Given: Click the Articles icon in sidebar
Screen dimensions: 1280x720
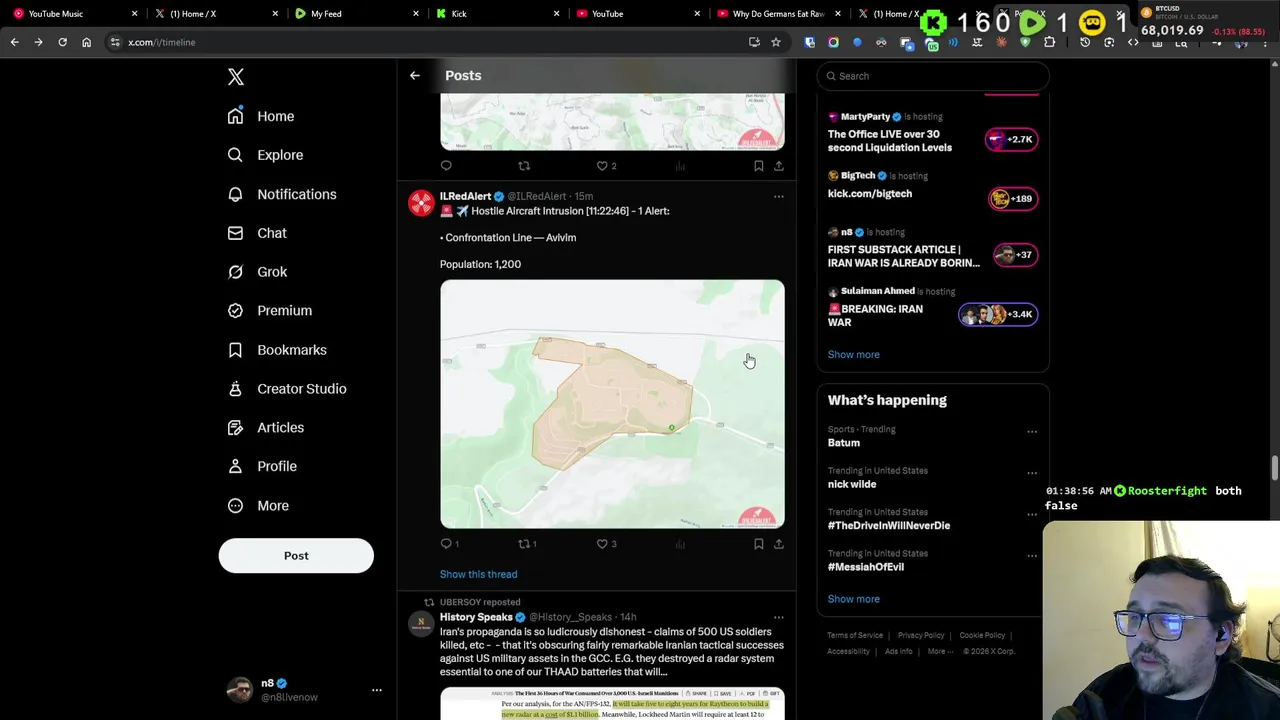Looking at the screenshot, I should coord(235,428).
